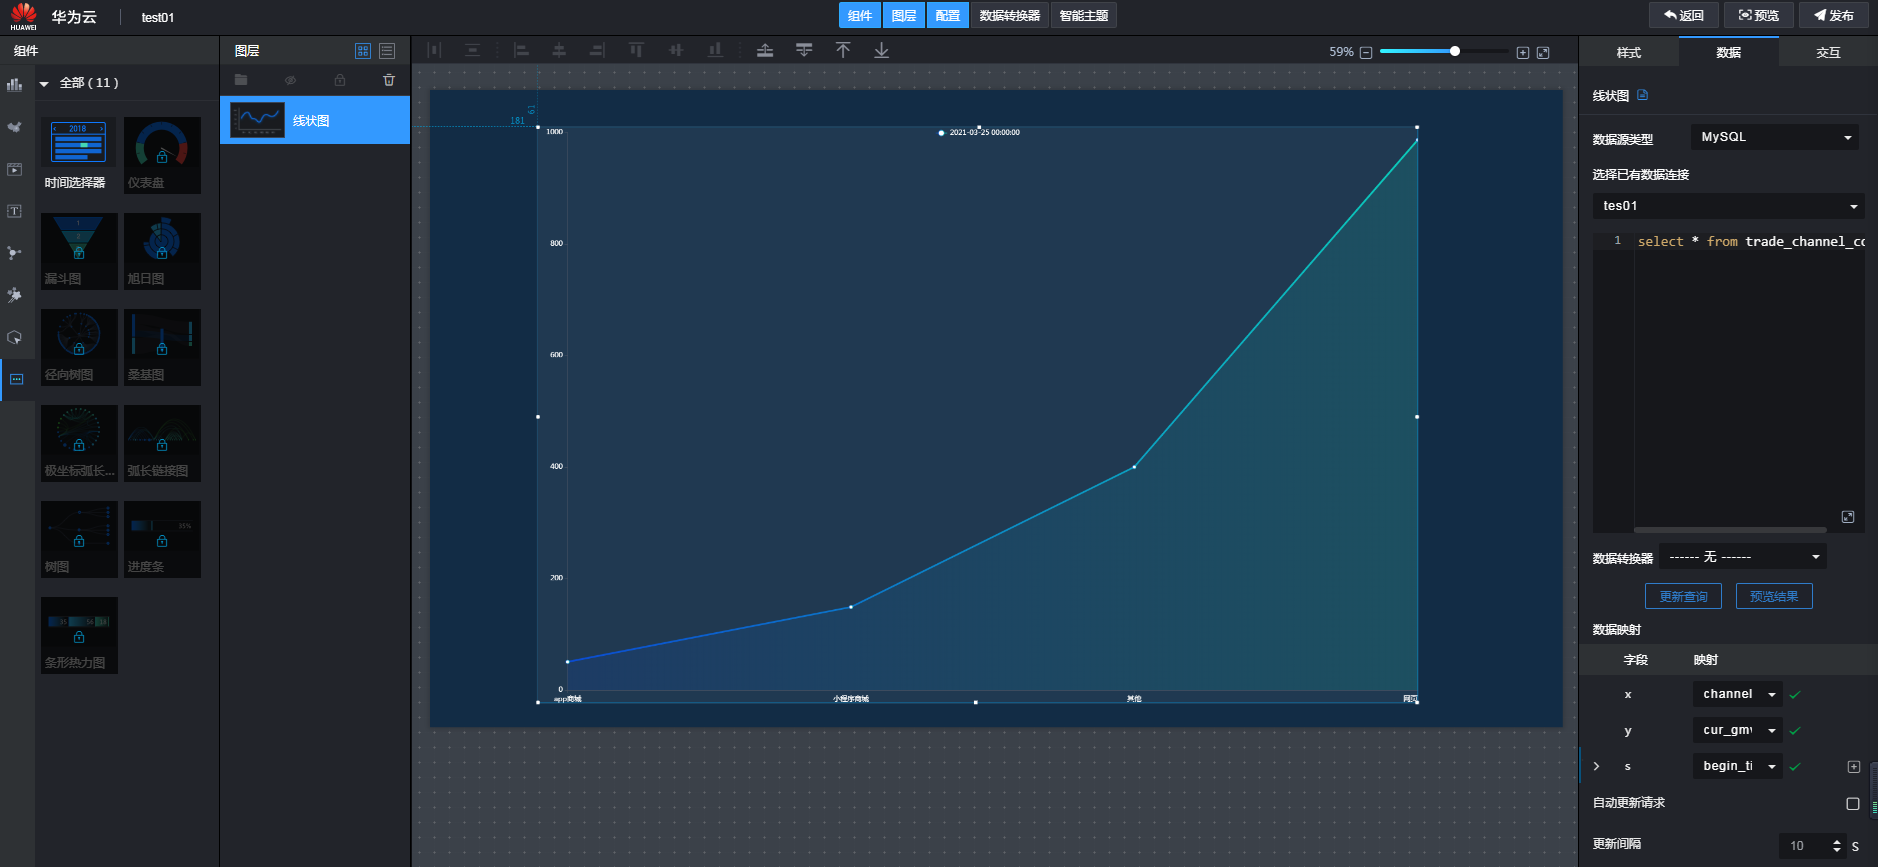1878x867 pixels.
Task: Click the SQL editor horizontal scrollbar
Action: click(1730, 530)
